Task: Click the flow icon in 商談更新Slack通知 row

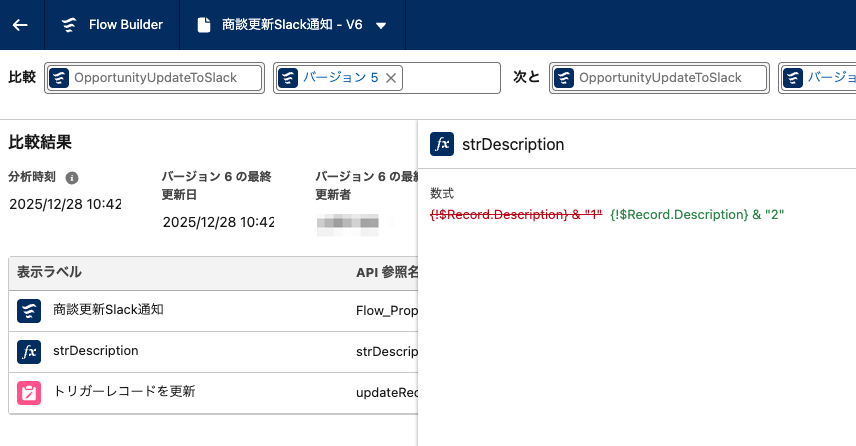Action: pyautogui.click(x=29, y=310)
